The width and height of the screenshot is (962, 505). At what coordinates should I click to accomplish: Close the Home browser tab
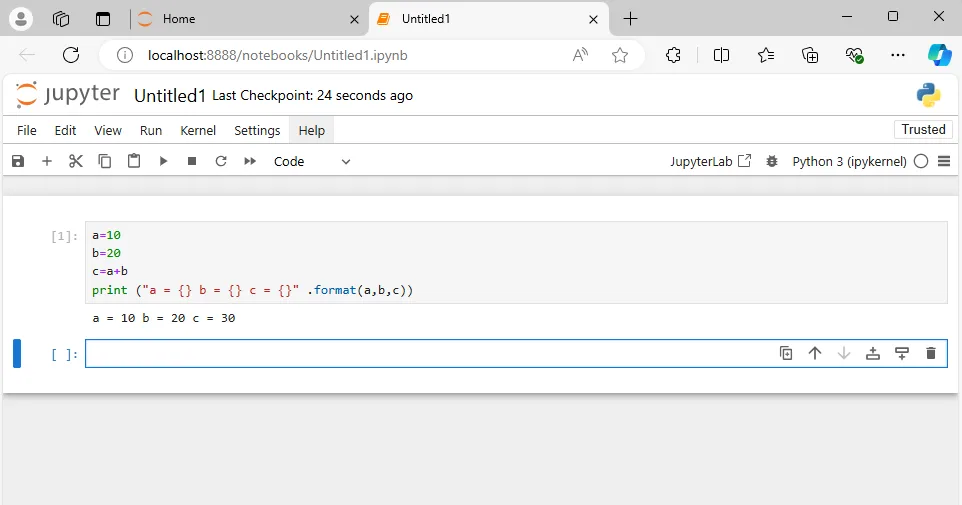click(354, 20)
